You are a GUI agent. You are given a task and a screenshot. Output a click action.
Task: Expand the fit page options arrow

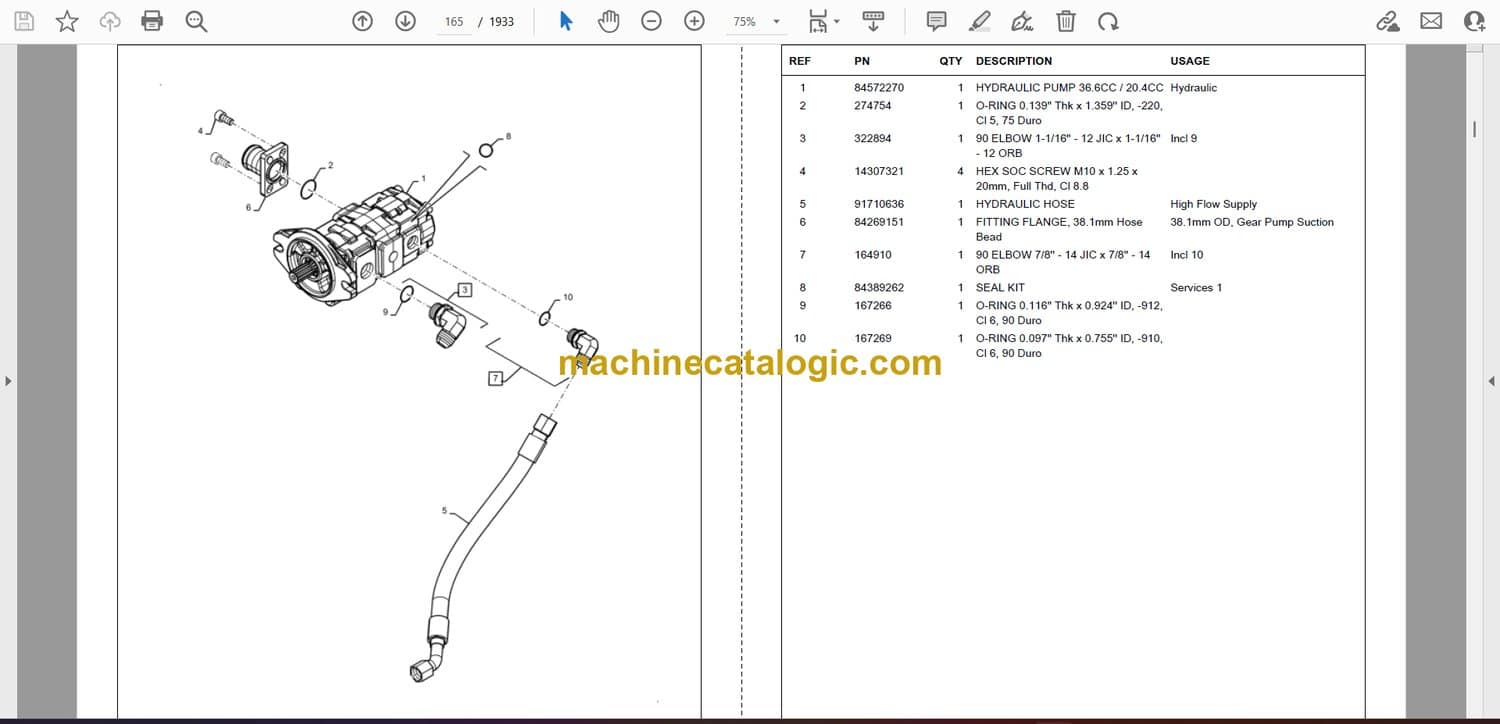click(x=837, y=21)
